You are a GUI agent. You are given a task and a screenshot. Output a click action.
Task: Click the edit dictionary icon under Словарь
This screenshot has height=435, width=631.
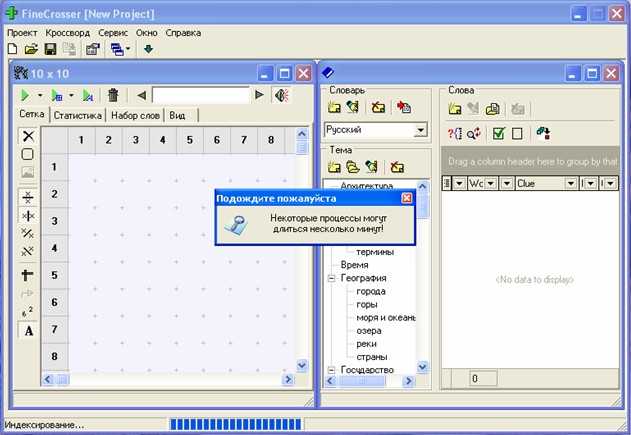(x=353, y=107)
